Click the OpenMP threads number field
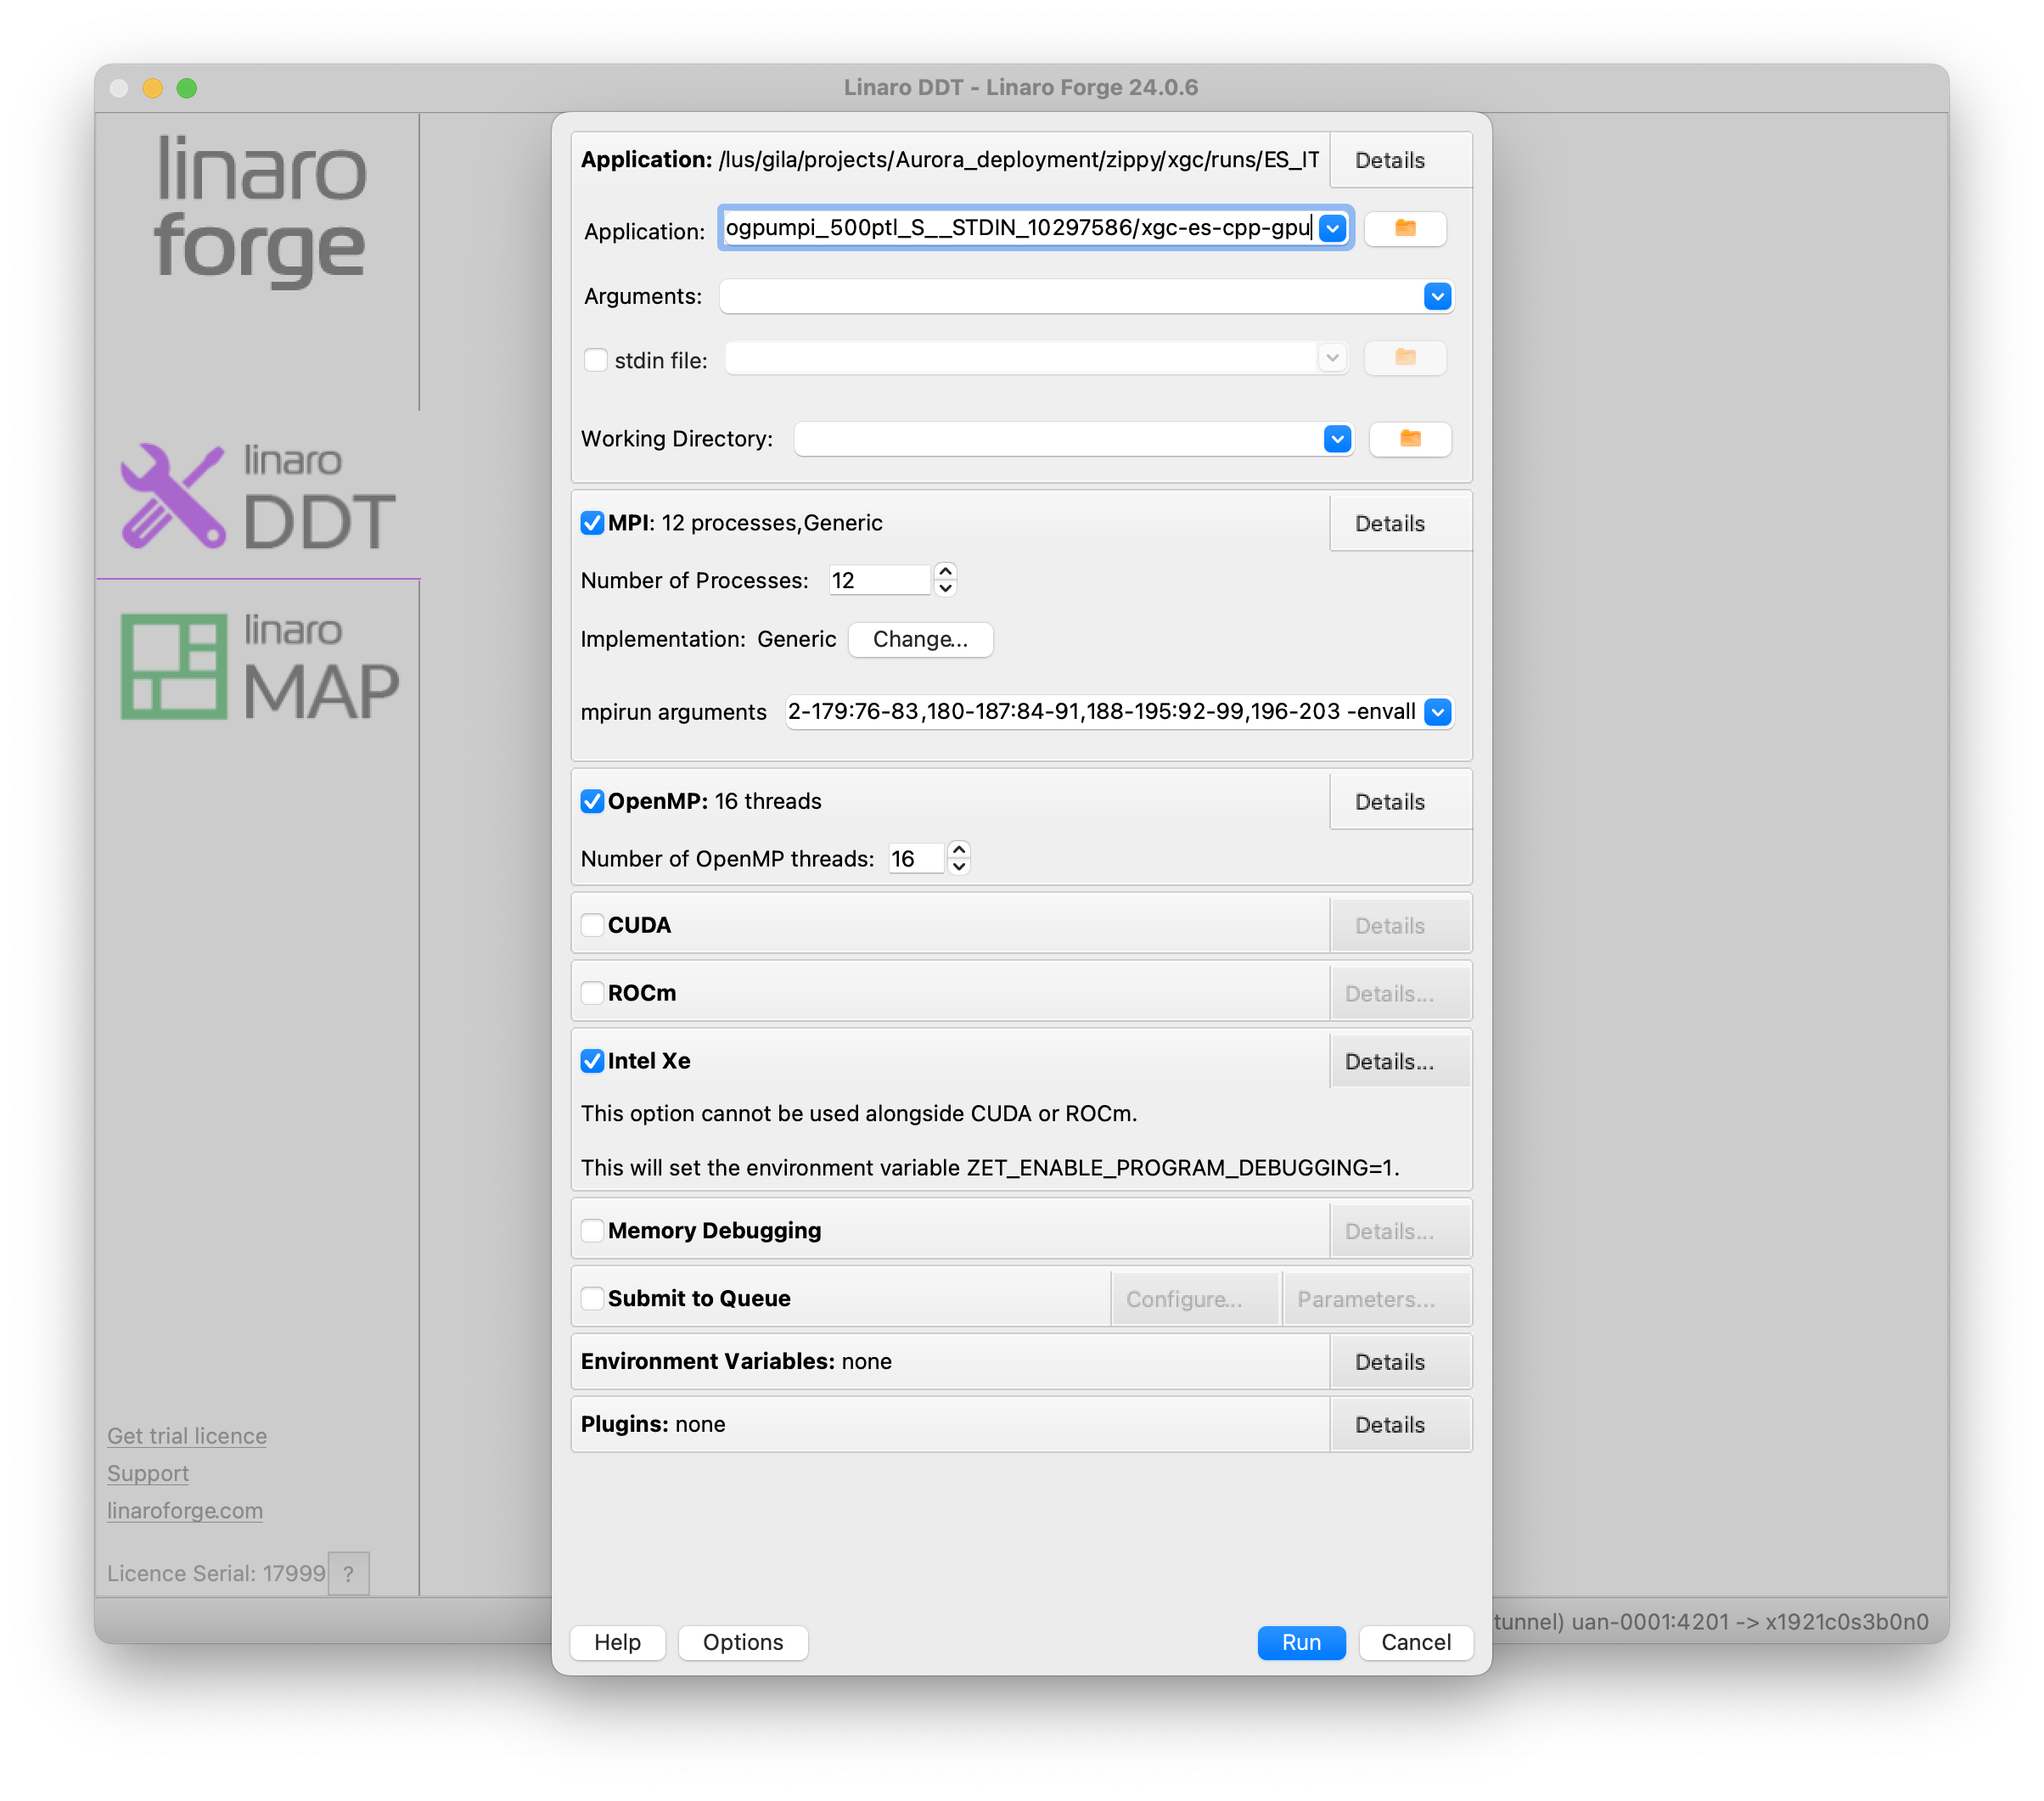The width and height of the screenshot is (2044, 1801). [916, 859]
